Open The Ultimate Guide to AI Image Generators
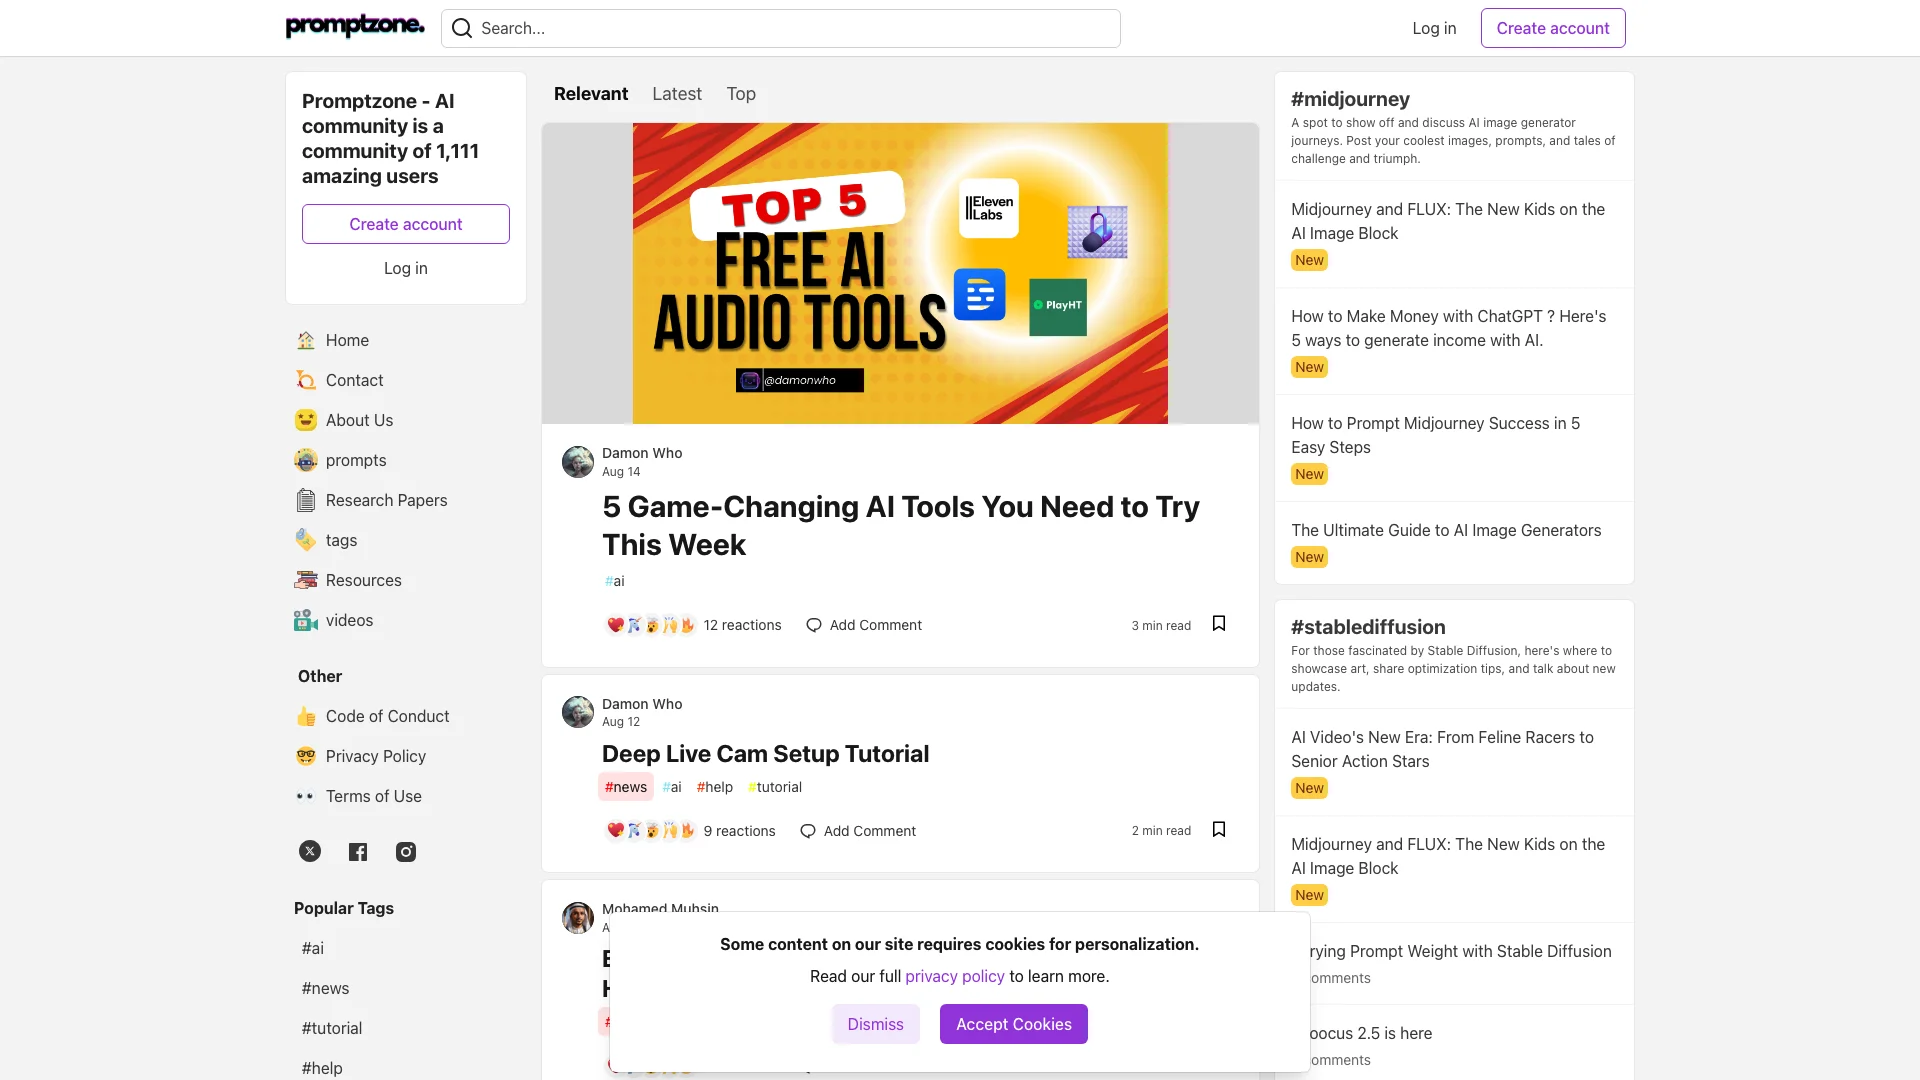The image size is (1920, 1080). [1446, 530]
